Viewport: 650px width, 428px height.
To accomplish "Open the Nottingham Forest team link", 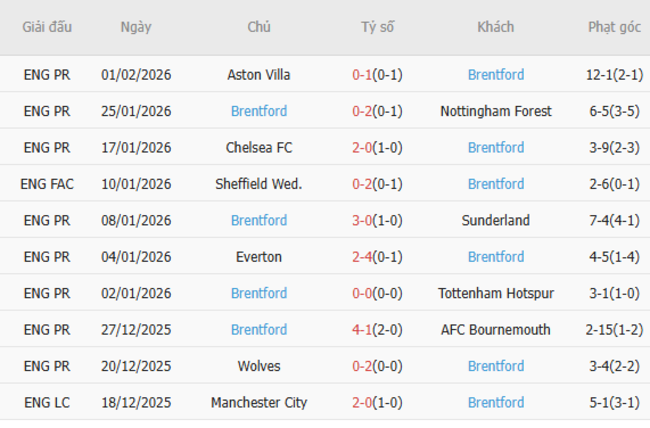I will [495, 111].
